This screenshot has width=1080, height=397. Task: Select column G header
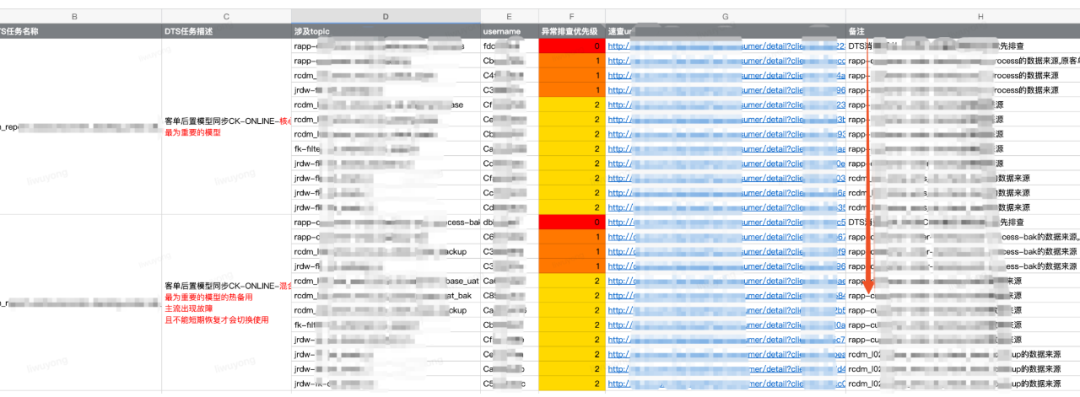click(x=725, y=16)
